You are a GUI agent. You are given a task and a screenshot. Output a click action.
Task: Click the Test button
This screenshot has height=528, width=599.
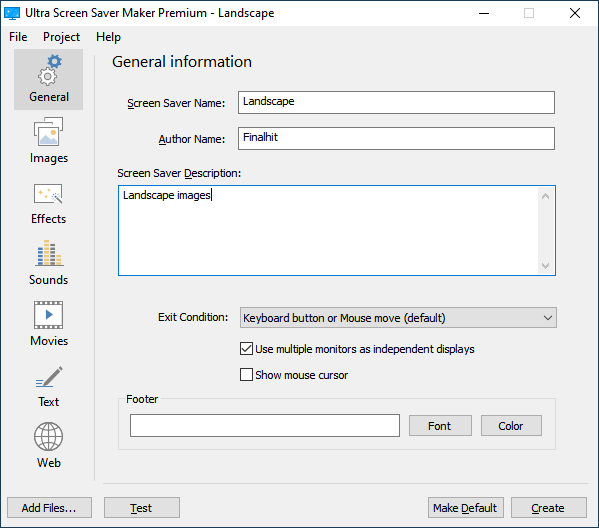click(142, 508)
